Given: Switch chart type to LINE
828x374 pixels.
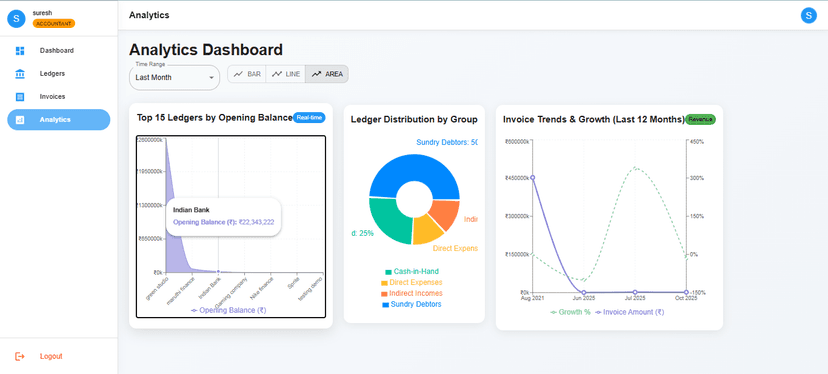Looking at the screenshot, I should [285, 74].
